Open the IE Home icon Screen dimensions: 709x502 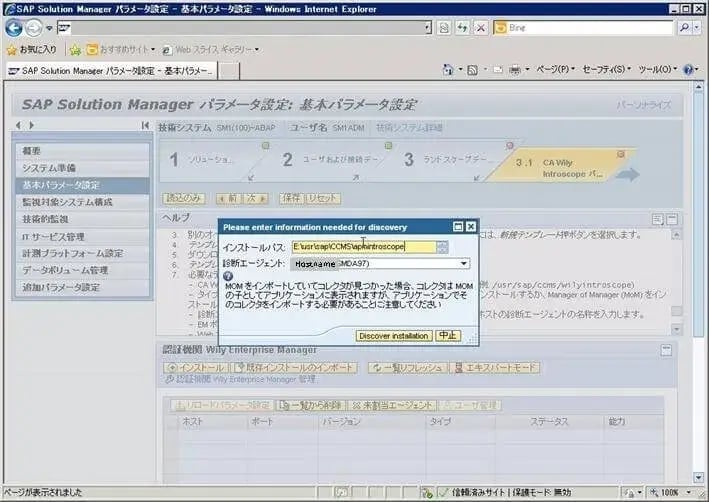[448, 70]
